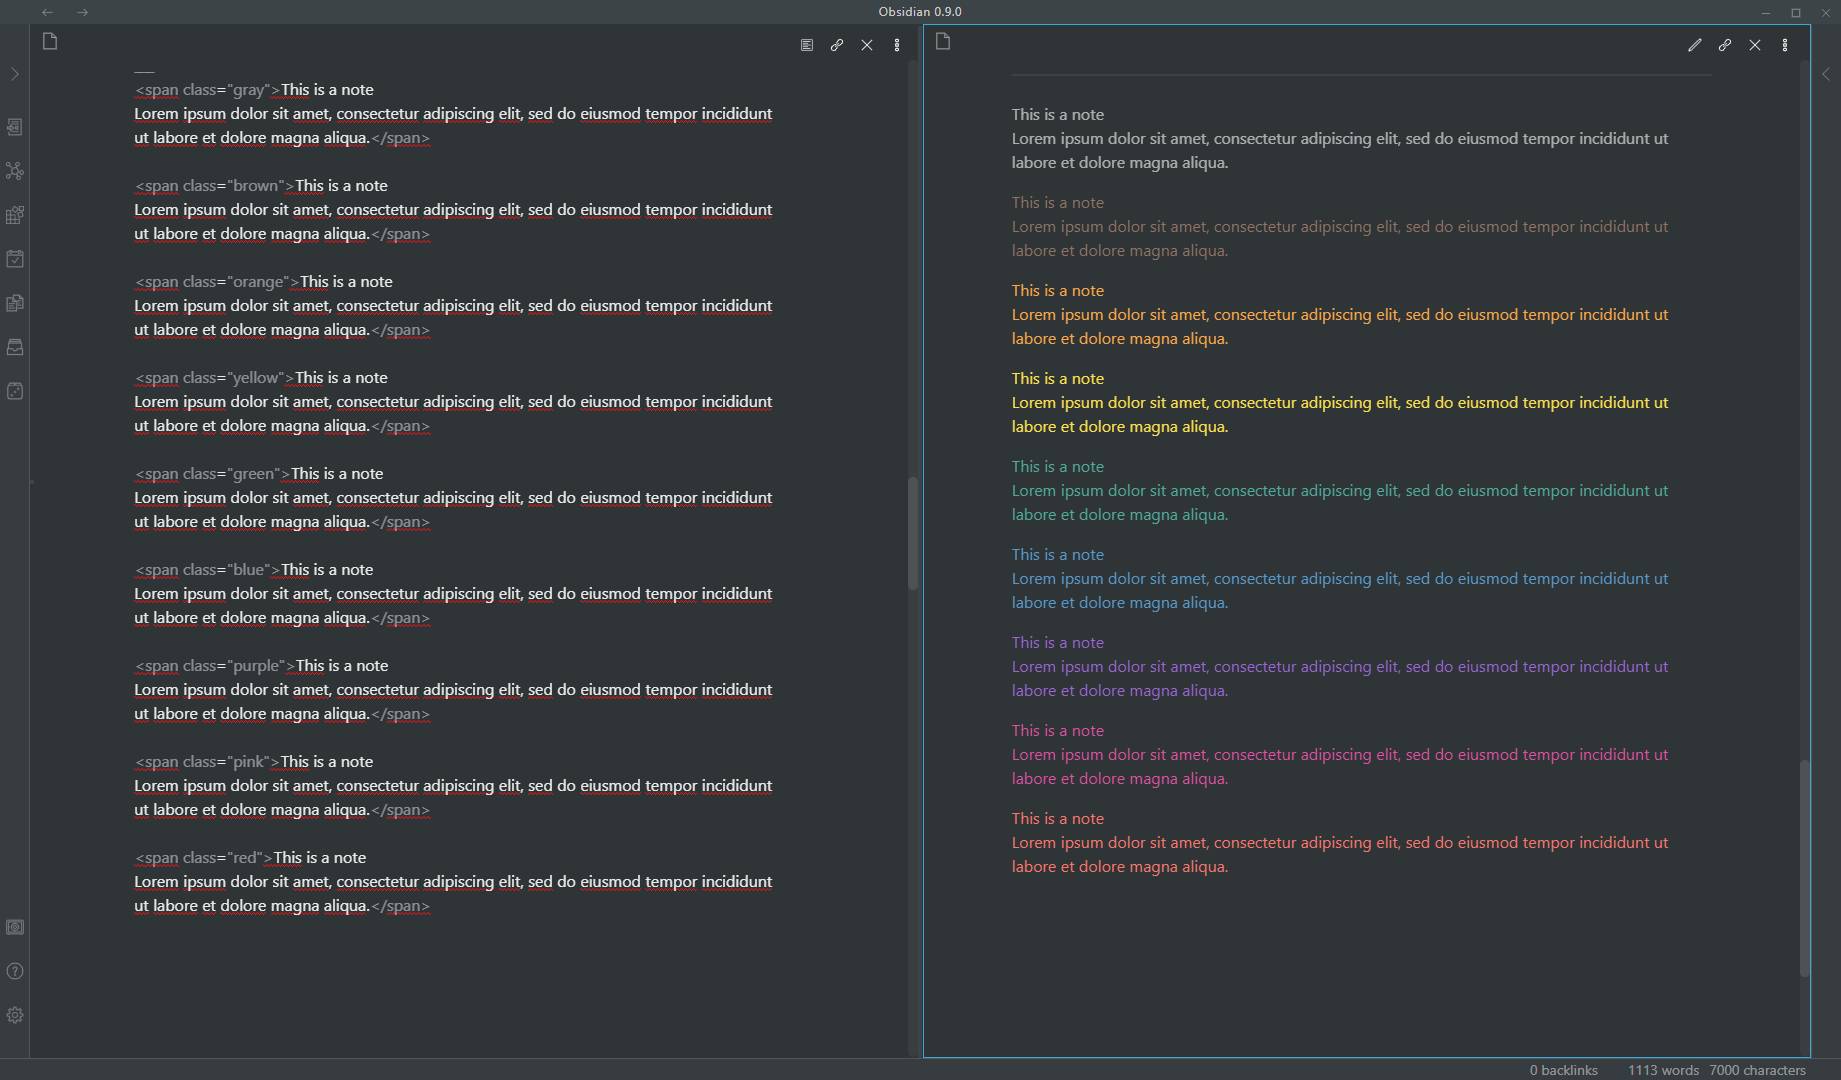Click the span class="brown" tag
Image resolution: width=1841 pixels, height=1080 pixels.
click(215, 186)
